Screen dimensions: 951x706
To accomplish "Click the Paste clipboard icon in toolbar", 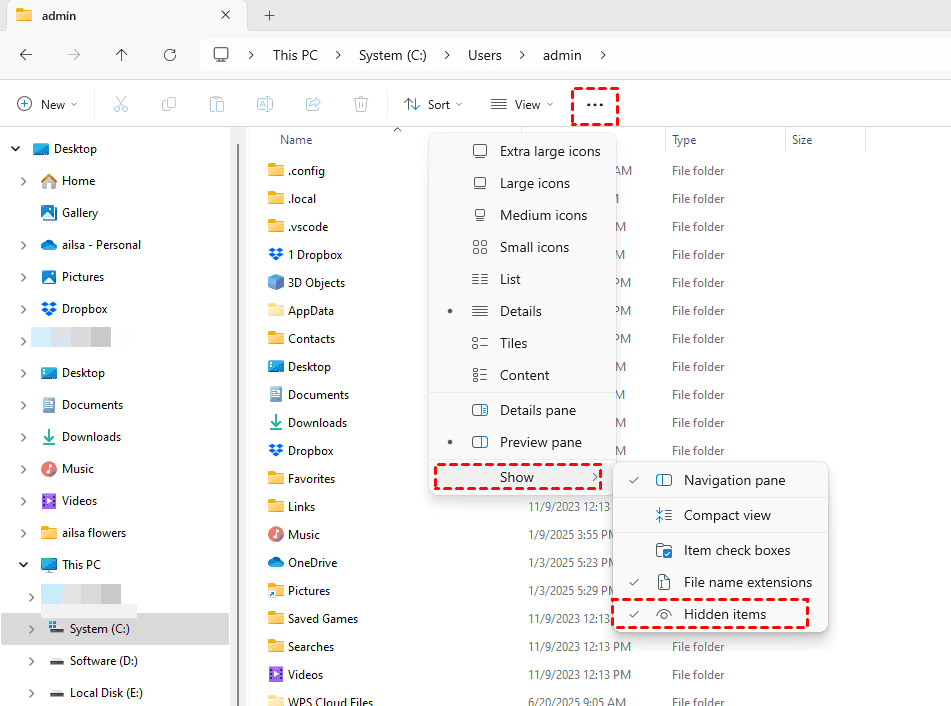I will [217, 104].
